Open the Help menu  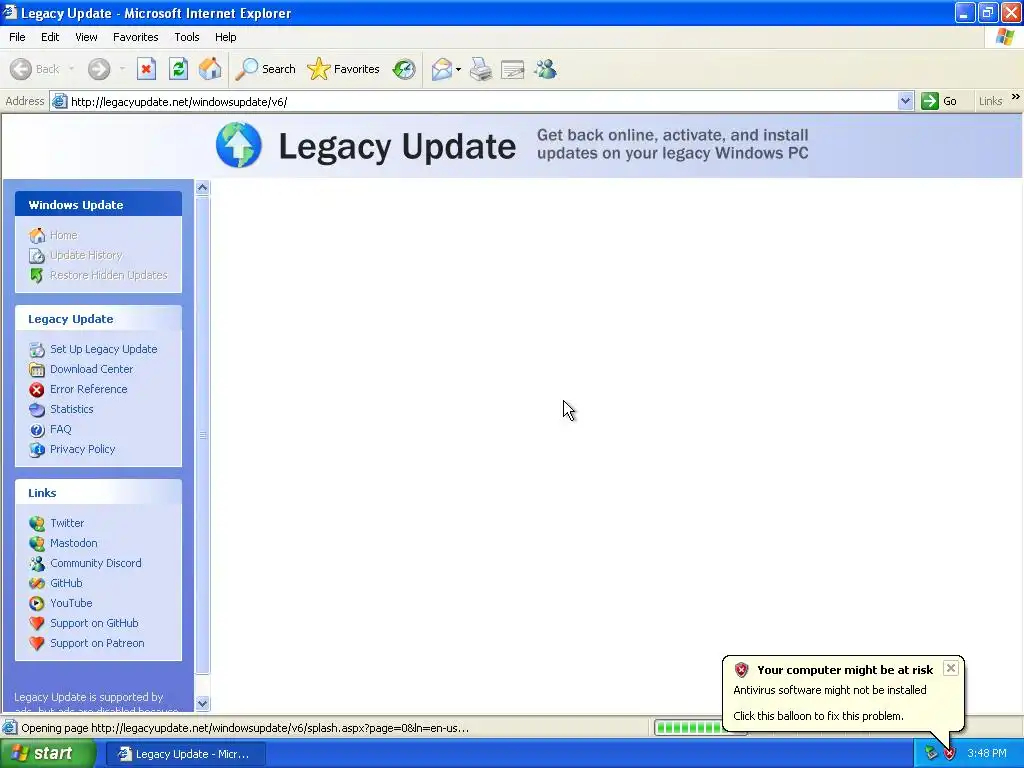point(225,37)
